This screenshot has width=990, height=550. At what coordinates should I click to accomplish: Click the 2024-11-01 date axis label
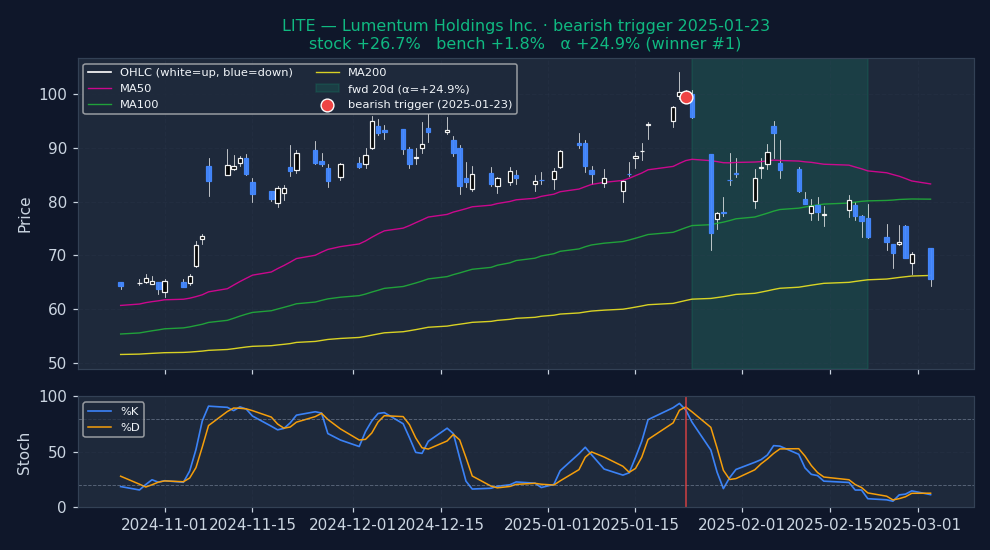coord(165,525)
